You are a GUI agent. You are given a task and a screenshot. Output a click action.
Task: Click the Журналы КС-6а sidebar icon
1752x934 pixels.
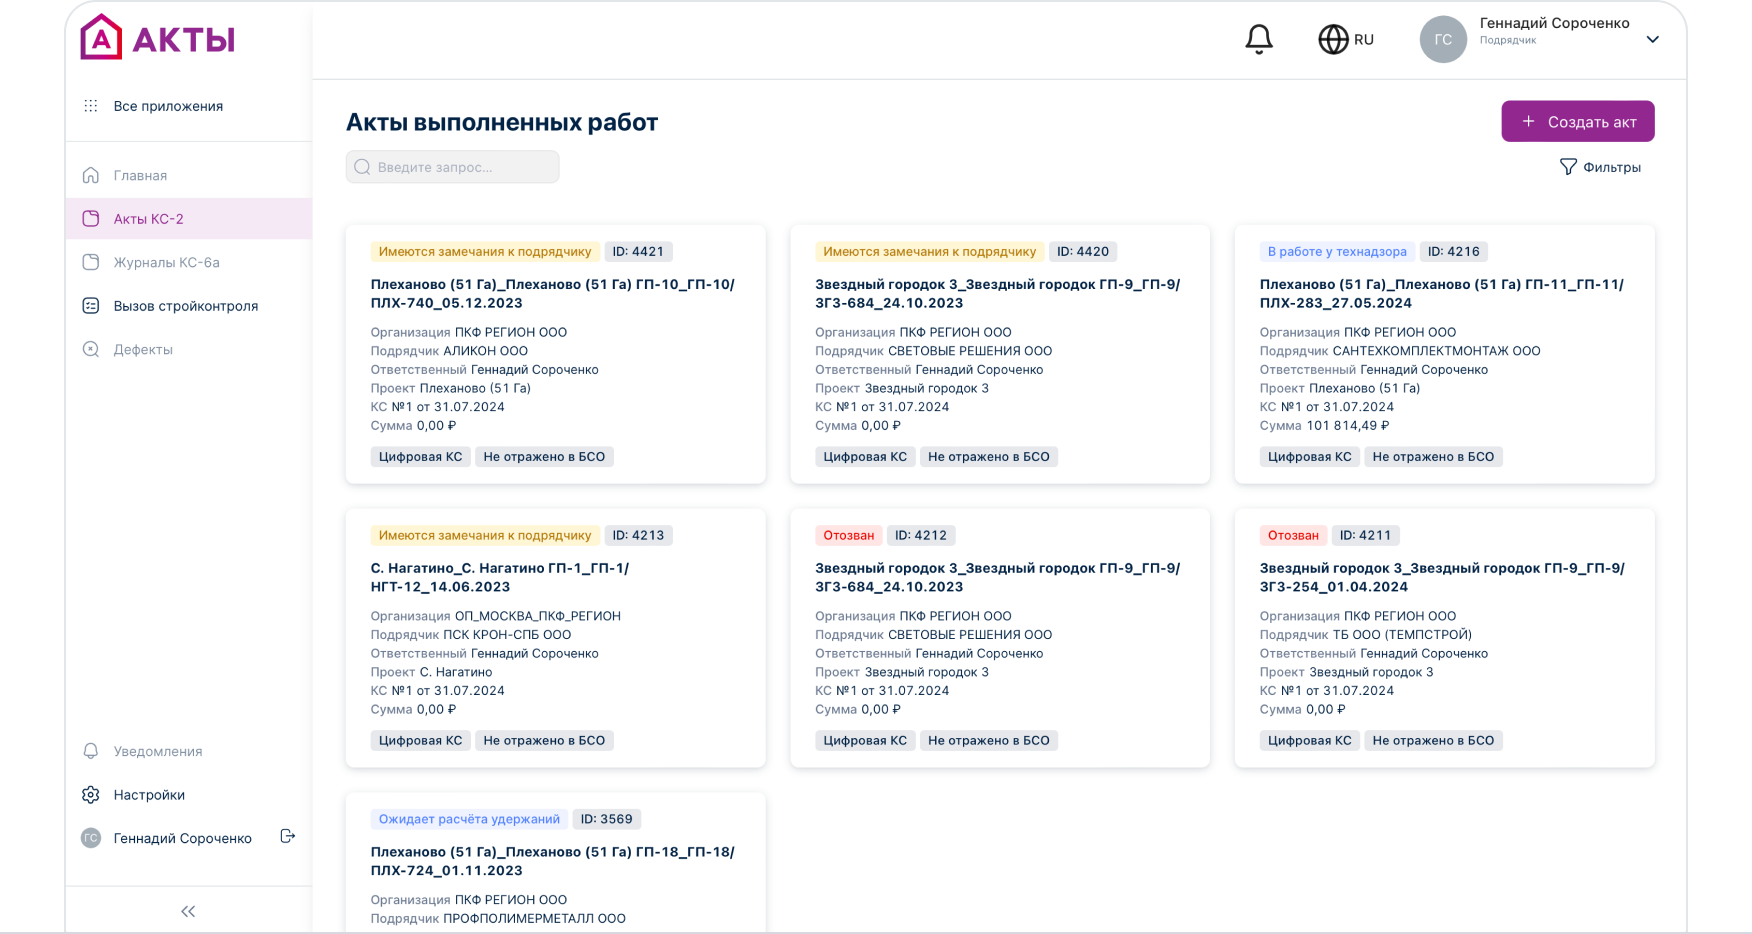coord(91,262)
